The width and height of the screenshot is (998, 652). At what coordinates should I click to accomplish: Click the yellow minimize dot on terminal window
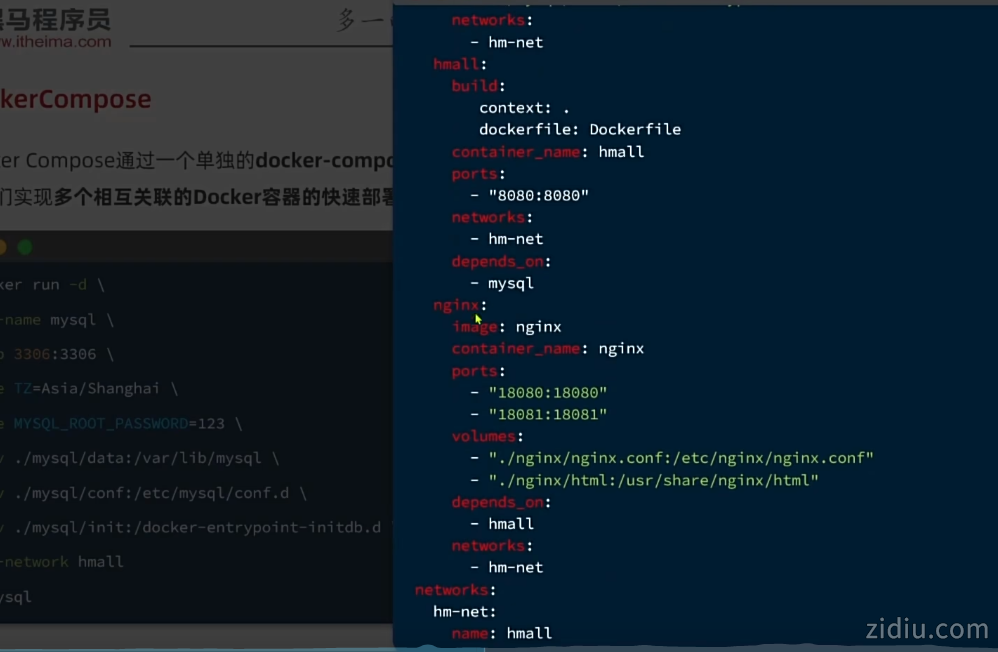point(3,247)
